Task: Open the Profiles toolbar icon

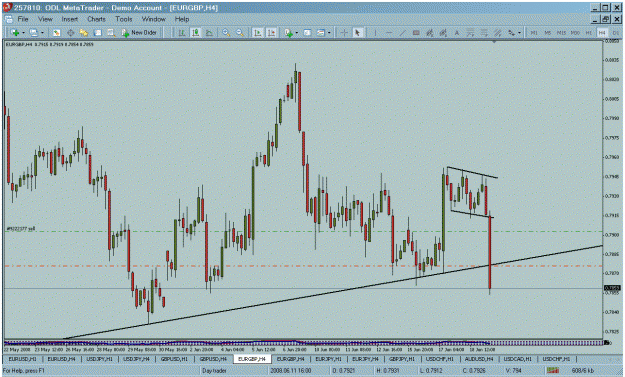Action: click(x=34, y=33)
